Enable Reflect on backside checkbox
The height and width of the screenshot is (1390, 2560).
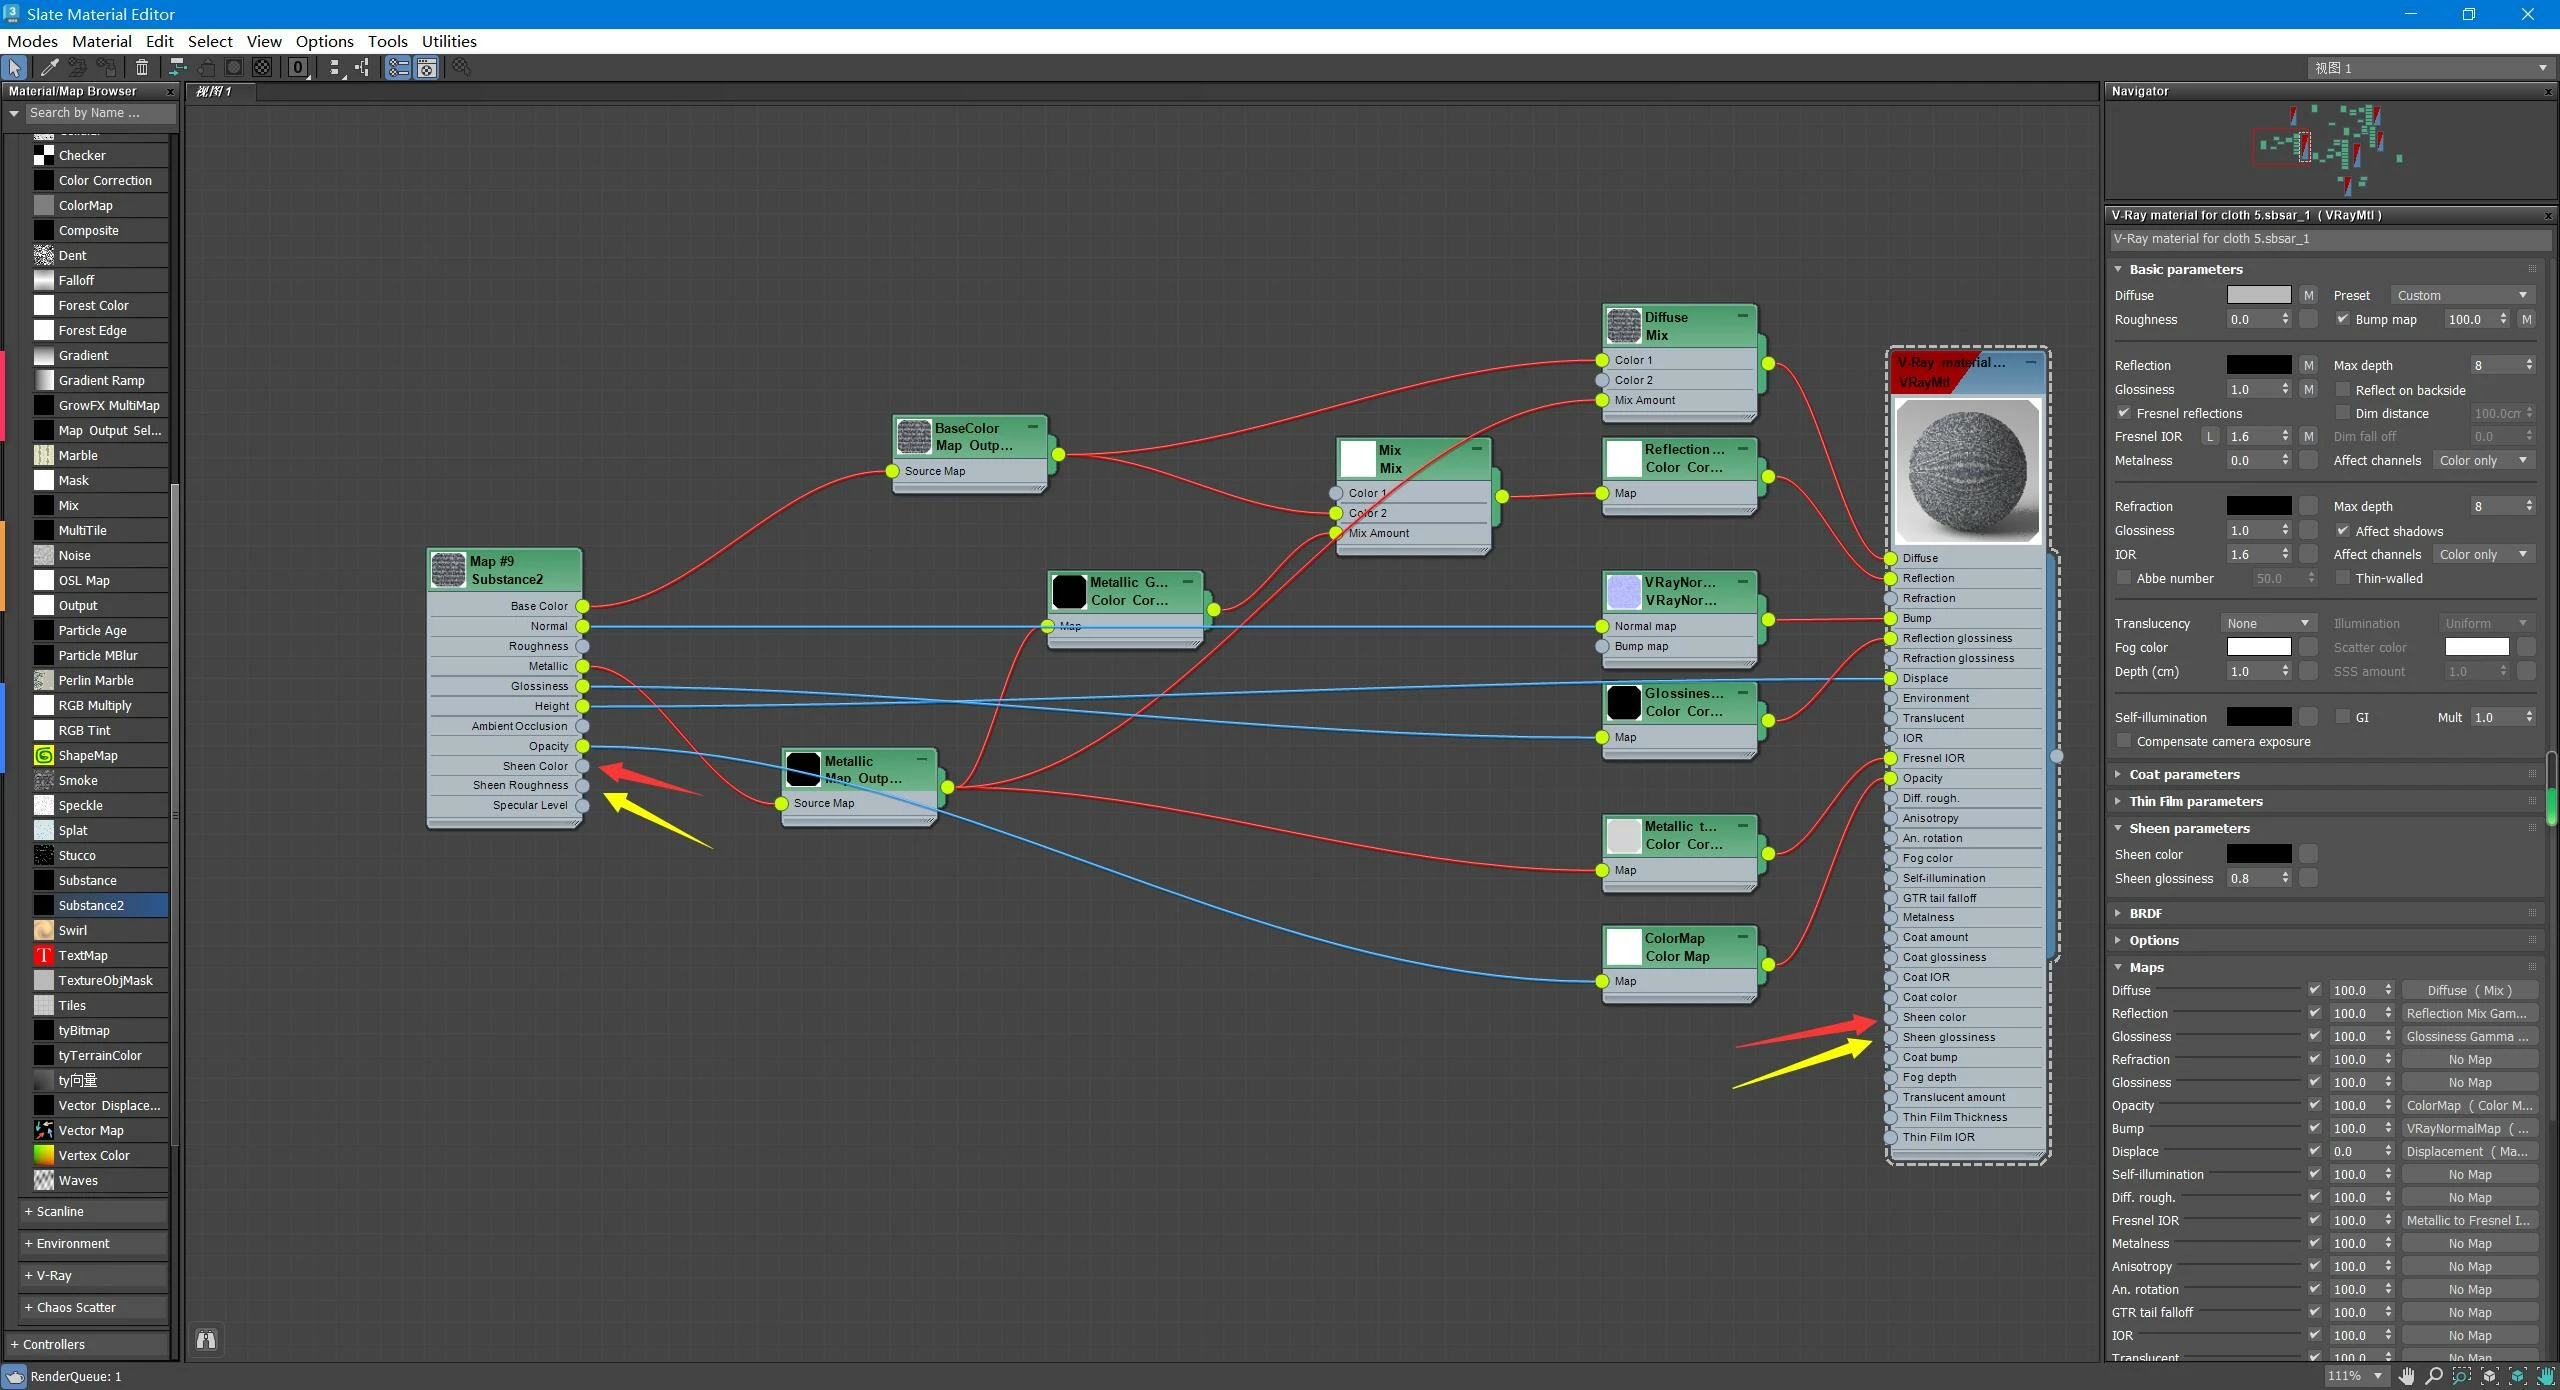coord(2342,390)
